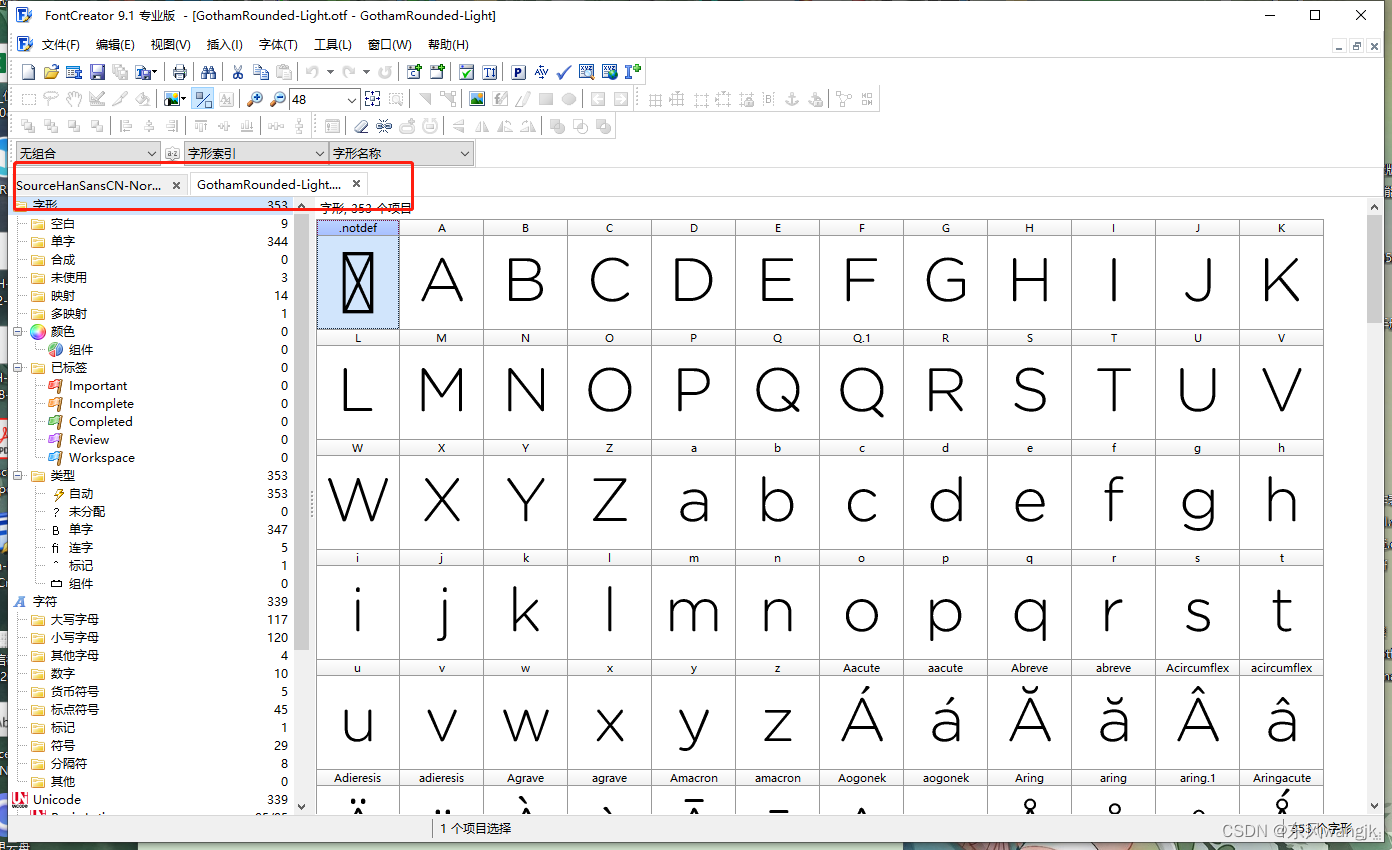Open Find with the binoculars icon

[x=209, y=72]
